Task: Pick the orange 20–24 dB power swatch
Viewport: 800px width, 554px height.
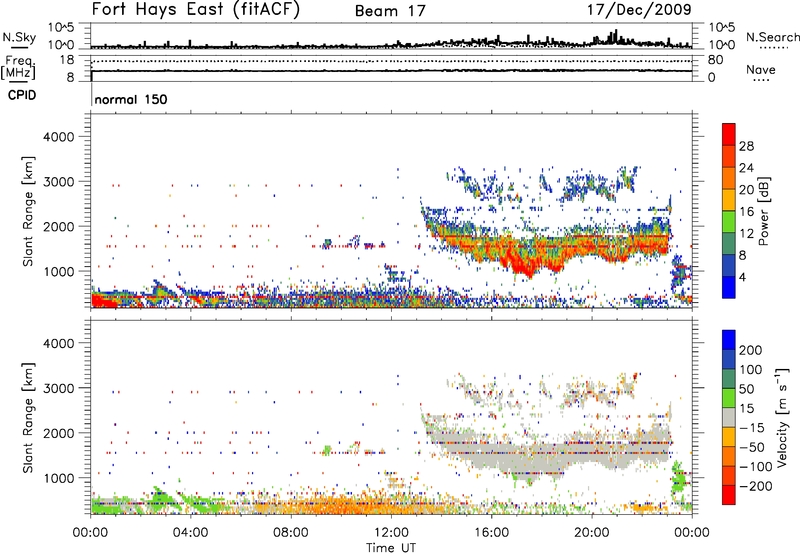Action: tap(729, 178)
